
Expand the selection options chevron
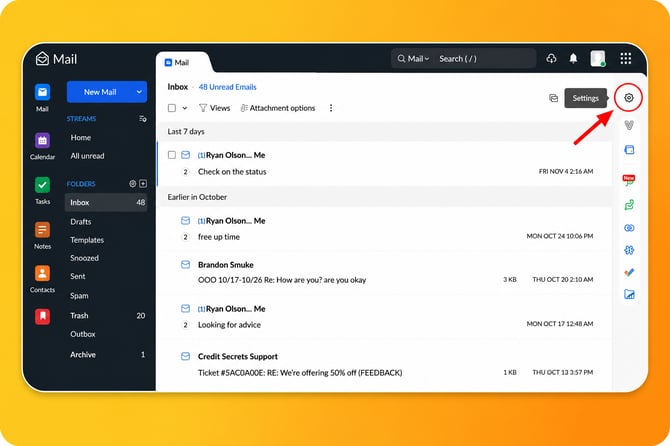(185, 108)
